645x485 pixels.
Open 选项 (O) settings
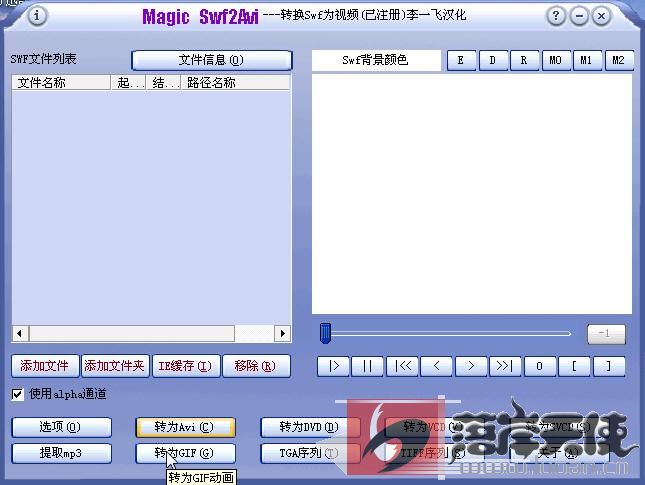[62, 427]
